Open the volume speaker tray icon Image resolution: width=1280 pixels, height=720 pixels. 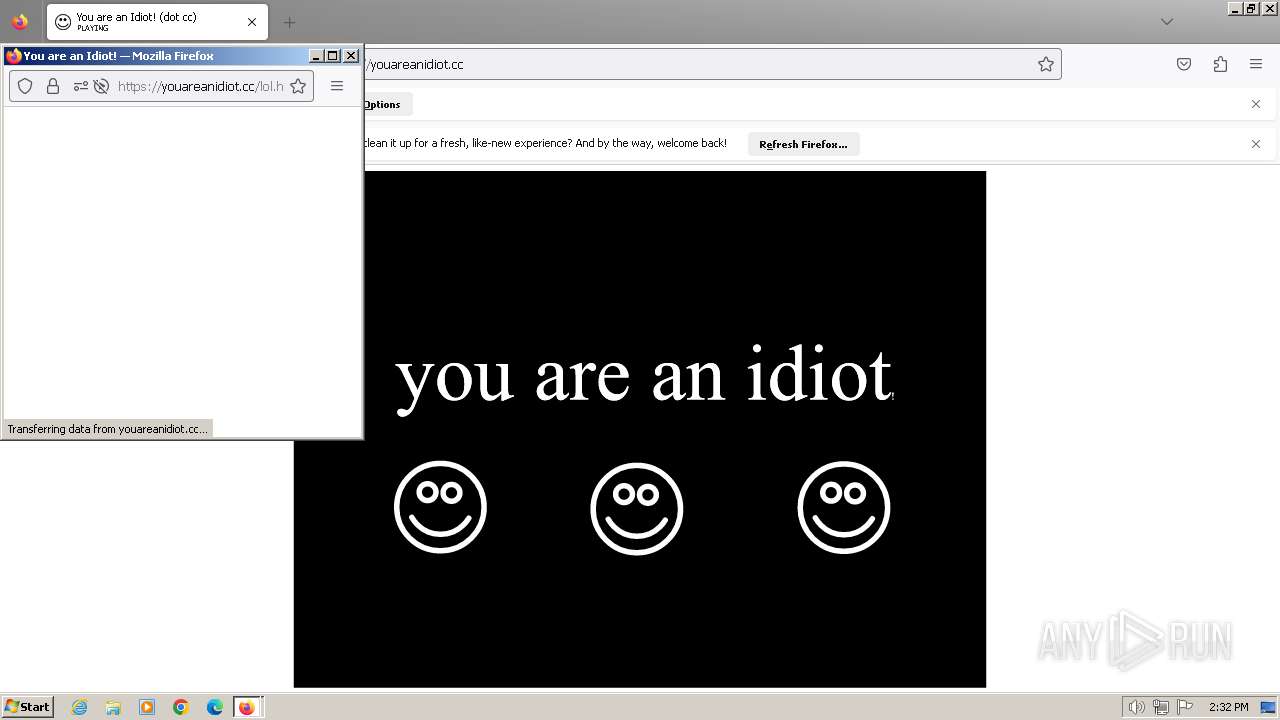click(x=1137, y=707)
